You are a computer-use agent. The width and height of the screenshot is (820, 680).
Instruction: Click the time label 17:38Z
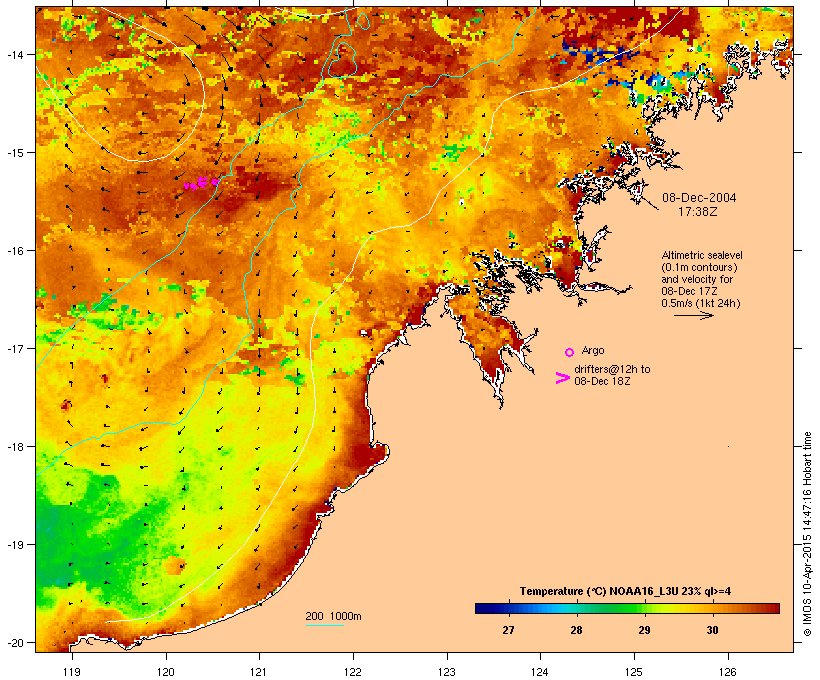coord(698,212)
